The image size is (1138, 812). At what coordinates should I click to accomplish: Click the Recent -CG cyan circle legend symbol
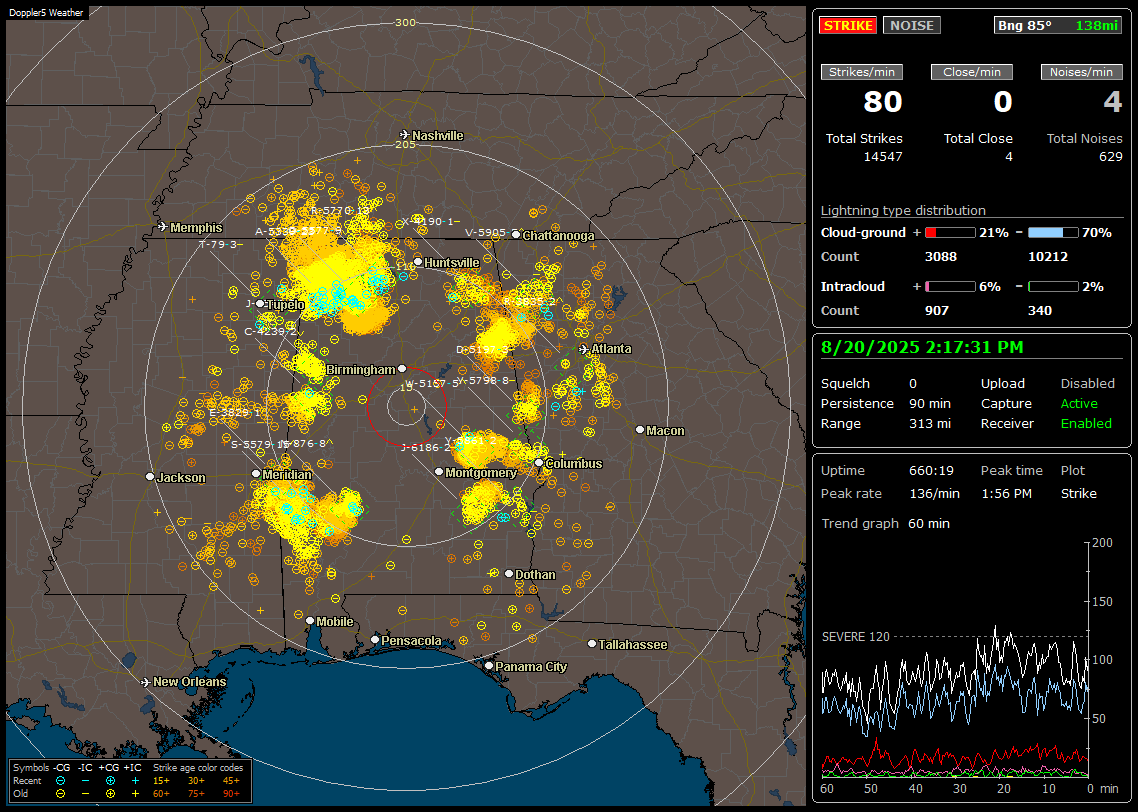pyautogui.click(x=60, y=781)
